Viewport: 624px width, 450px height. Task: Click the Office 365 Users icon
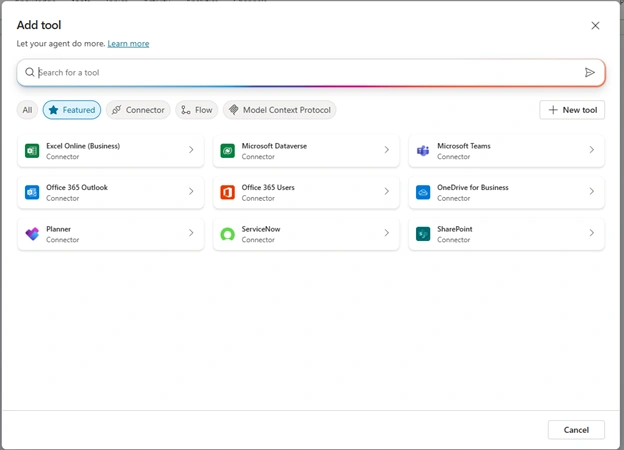click(x=228, y=193)
